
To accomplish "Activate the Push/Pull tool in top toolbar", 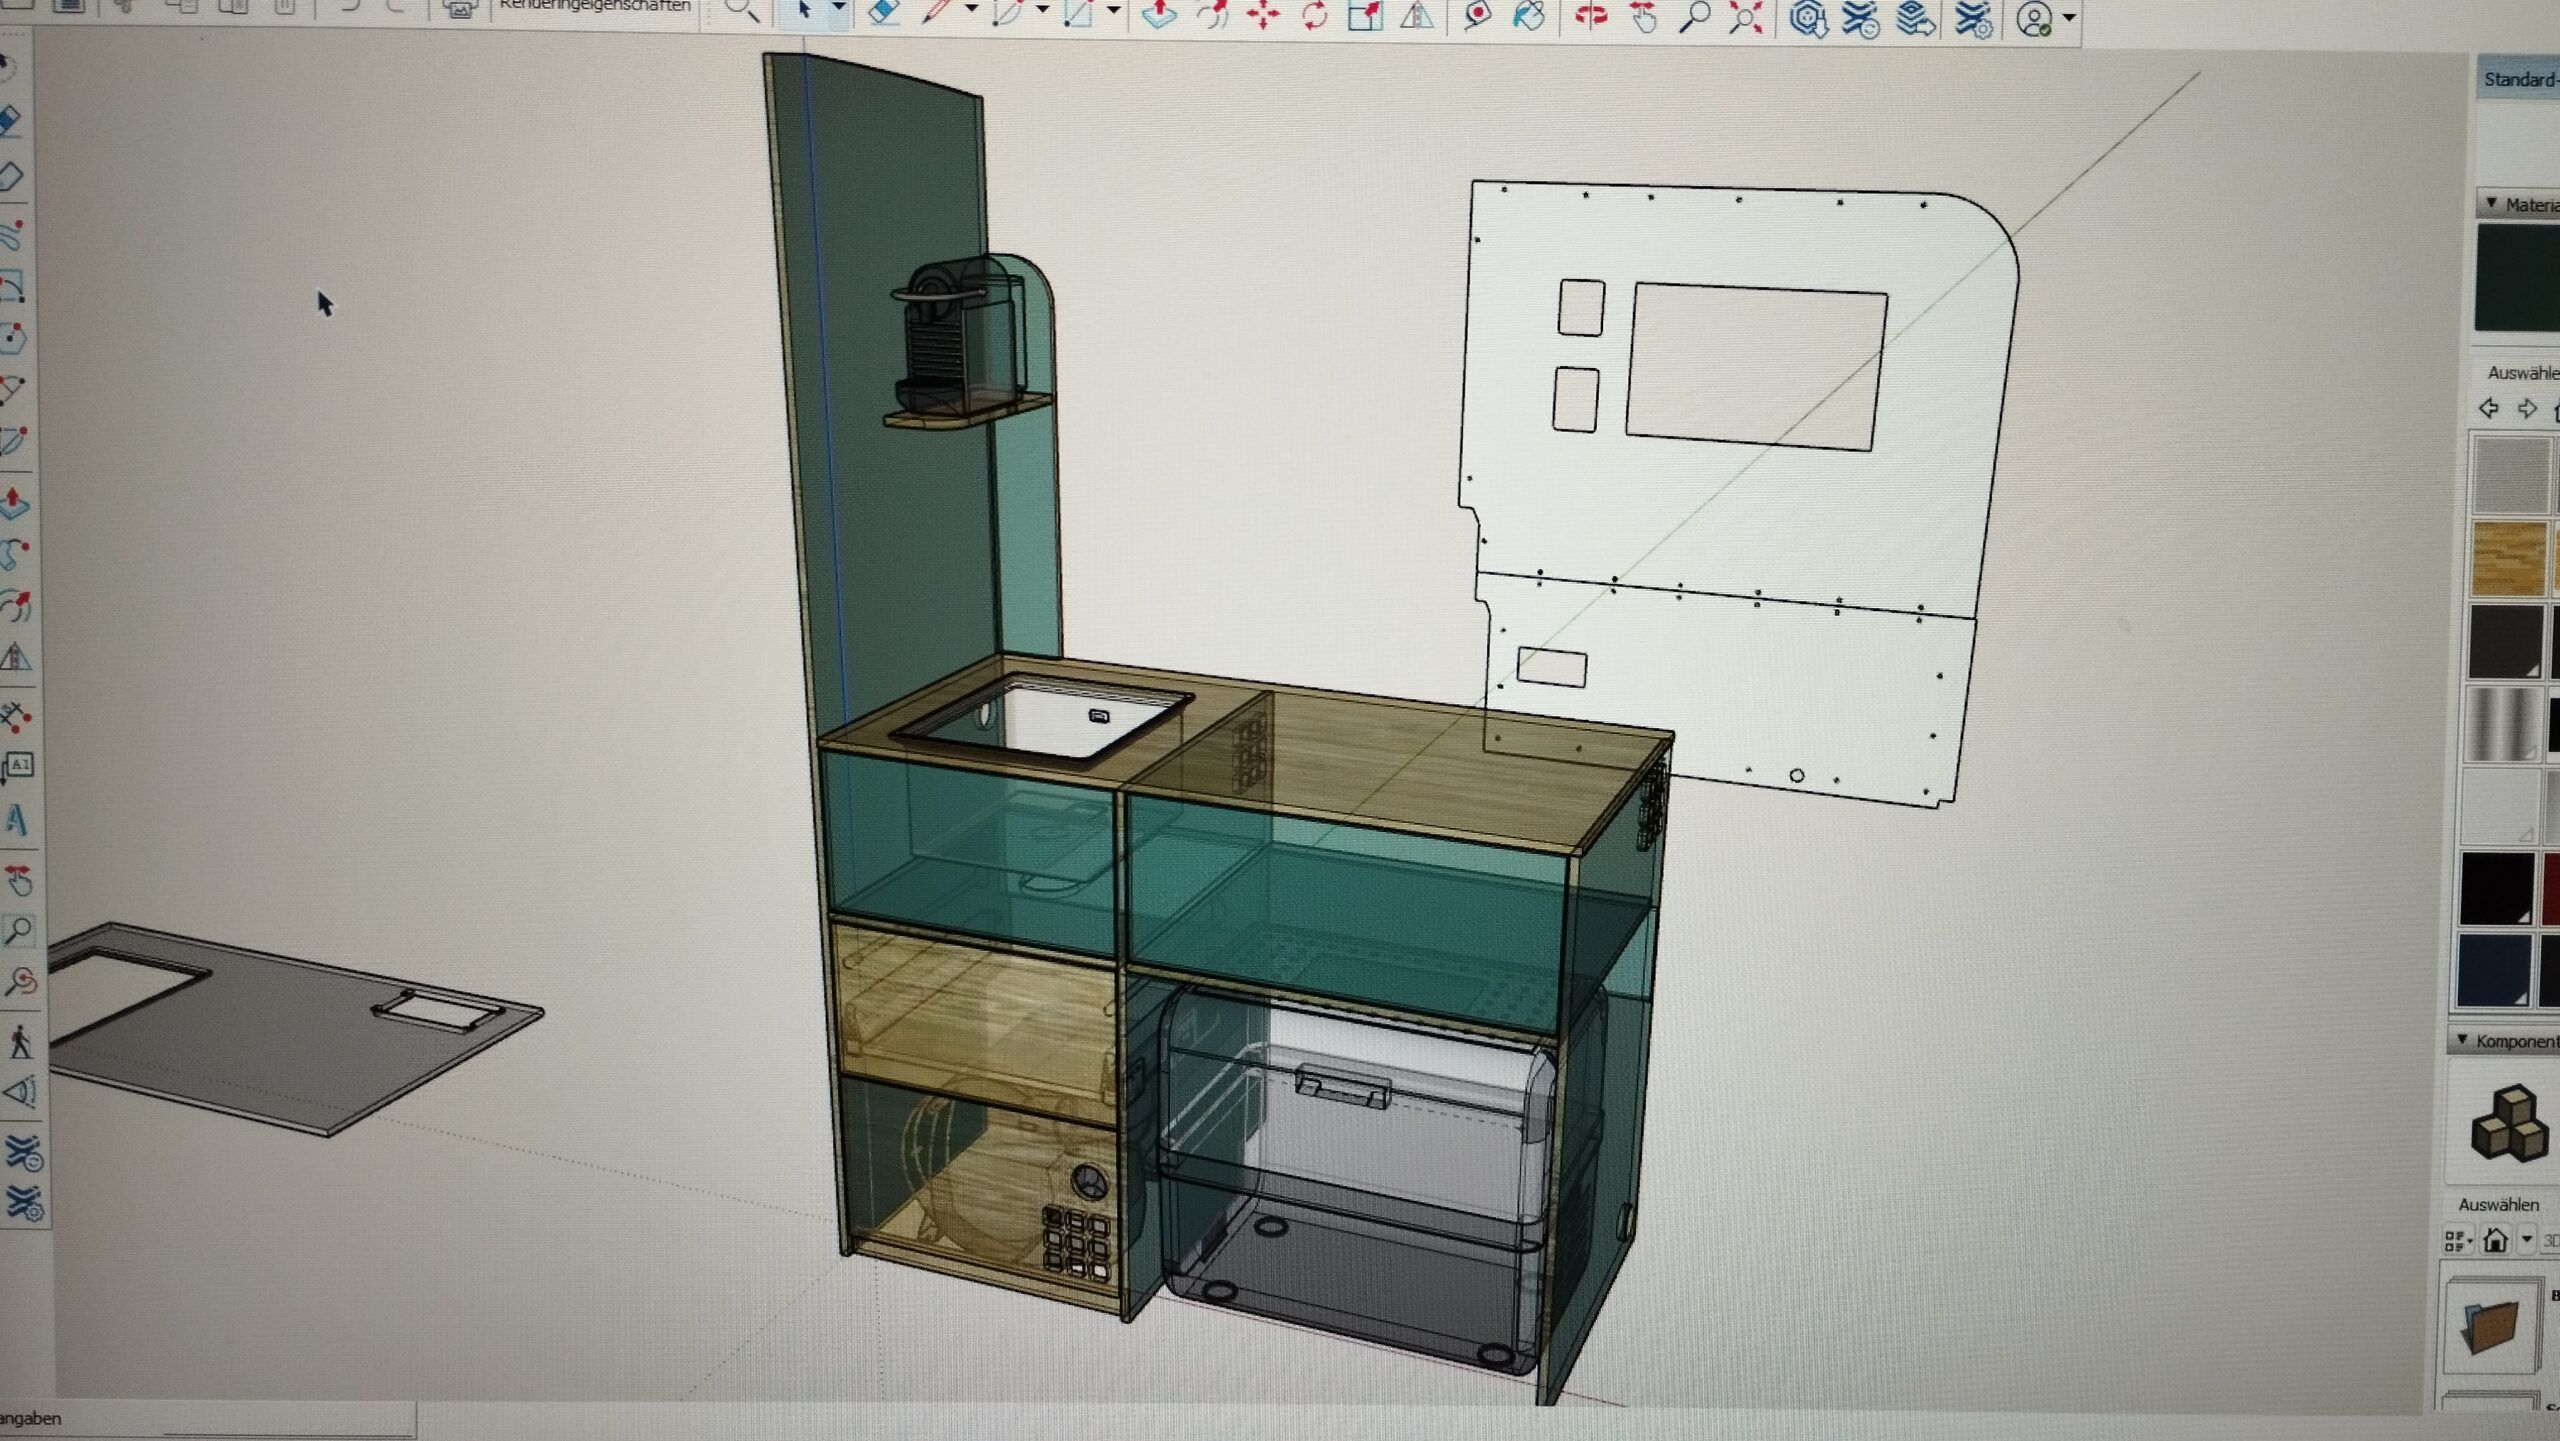I will click(x=1159, y=14).
